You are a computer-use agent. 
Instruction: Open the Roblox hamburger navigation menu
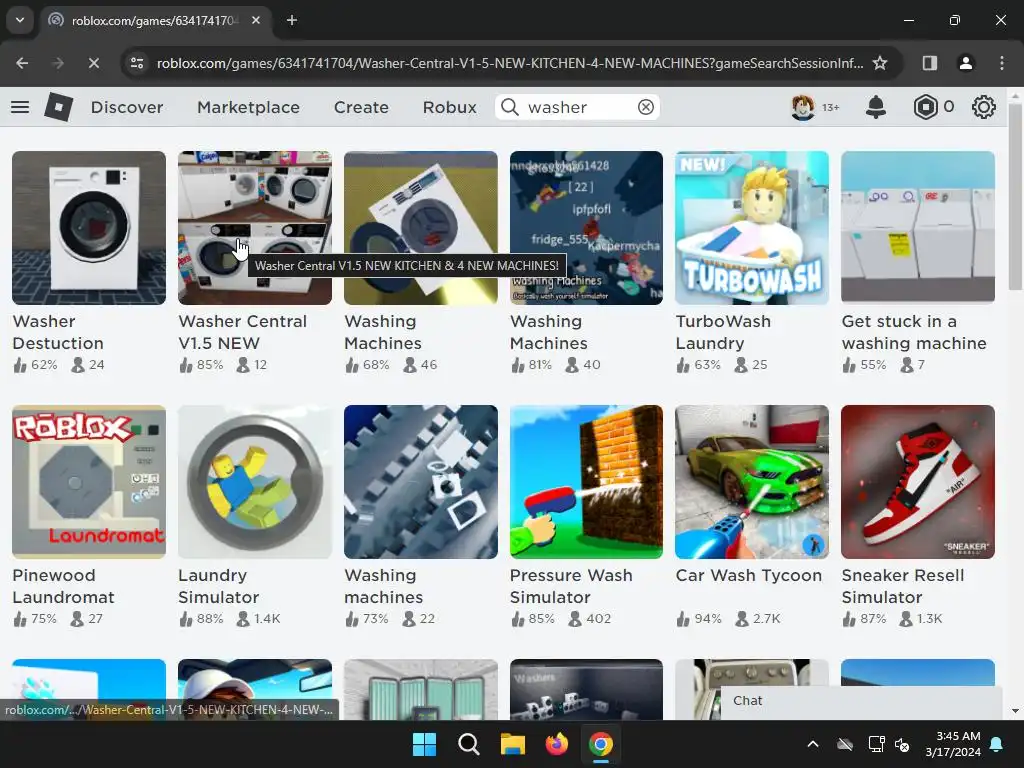pyautogui.click(x=20, y=107)
